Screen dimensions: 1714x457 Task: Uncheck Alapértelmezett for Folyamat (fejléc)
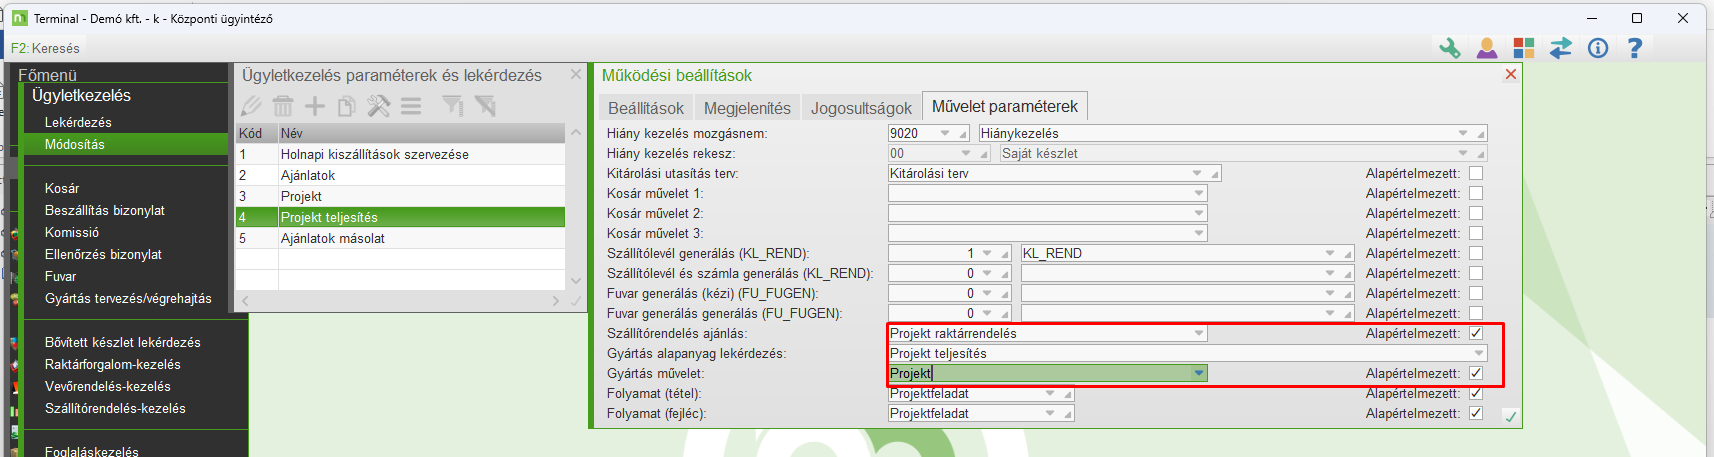(1476, 413)
